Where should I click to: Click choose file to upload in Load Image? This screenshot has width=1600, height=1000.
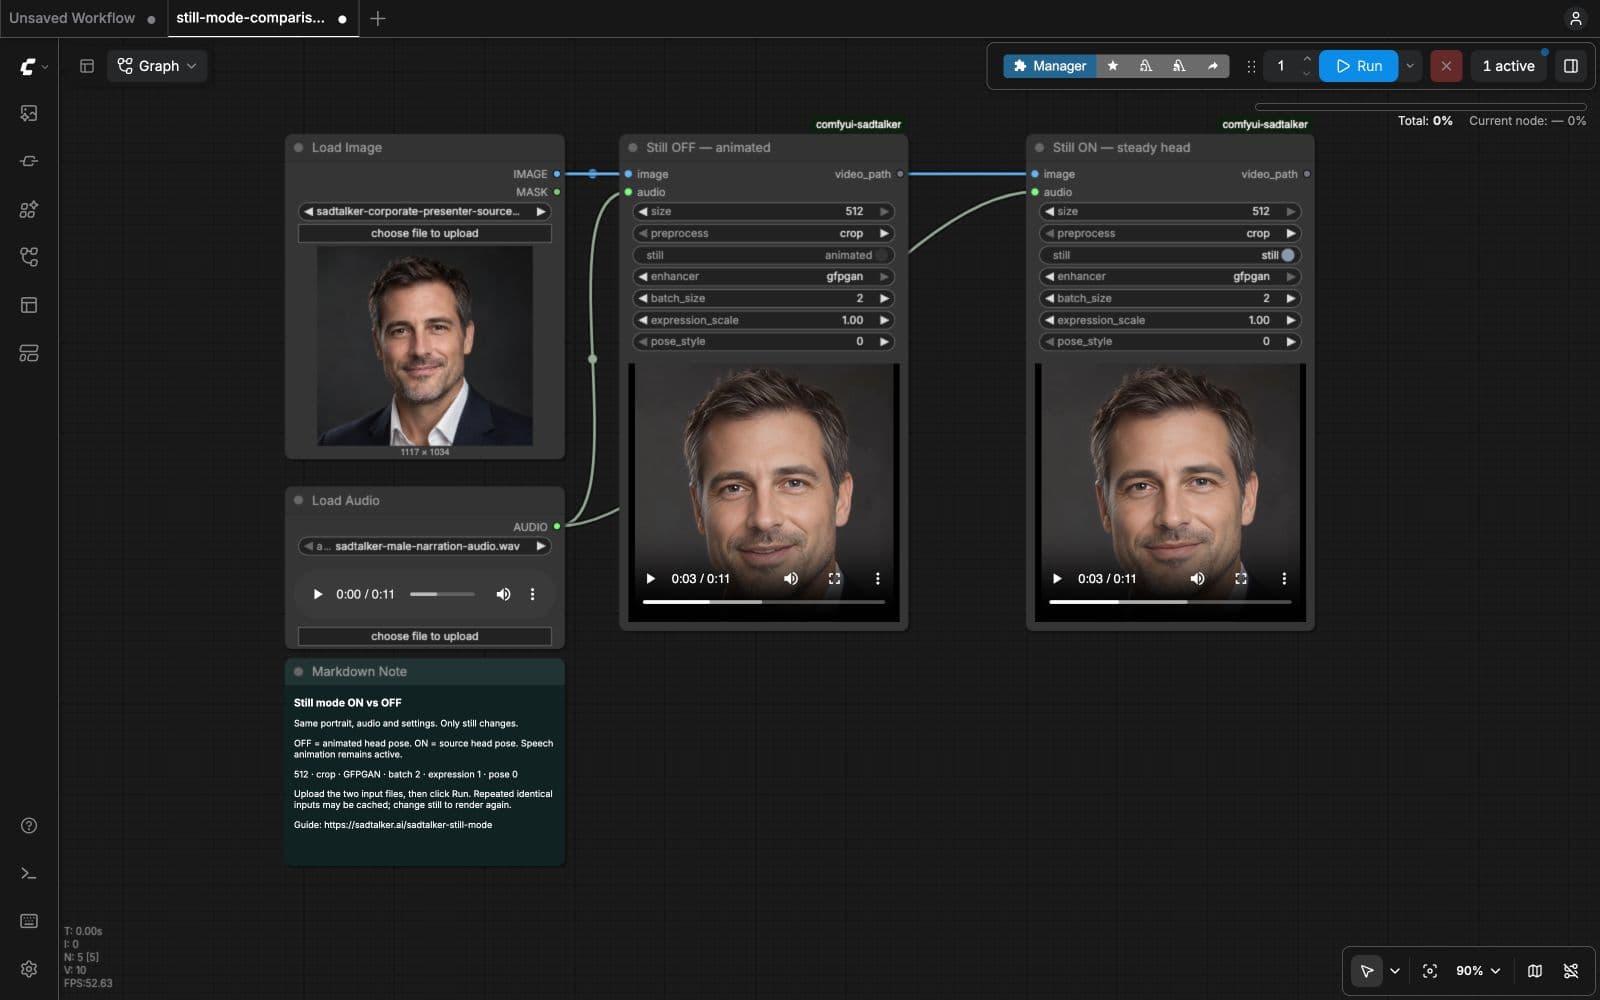[x=424, y=233]
